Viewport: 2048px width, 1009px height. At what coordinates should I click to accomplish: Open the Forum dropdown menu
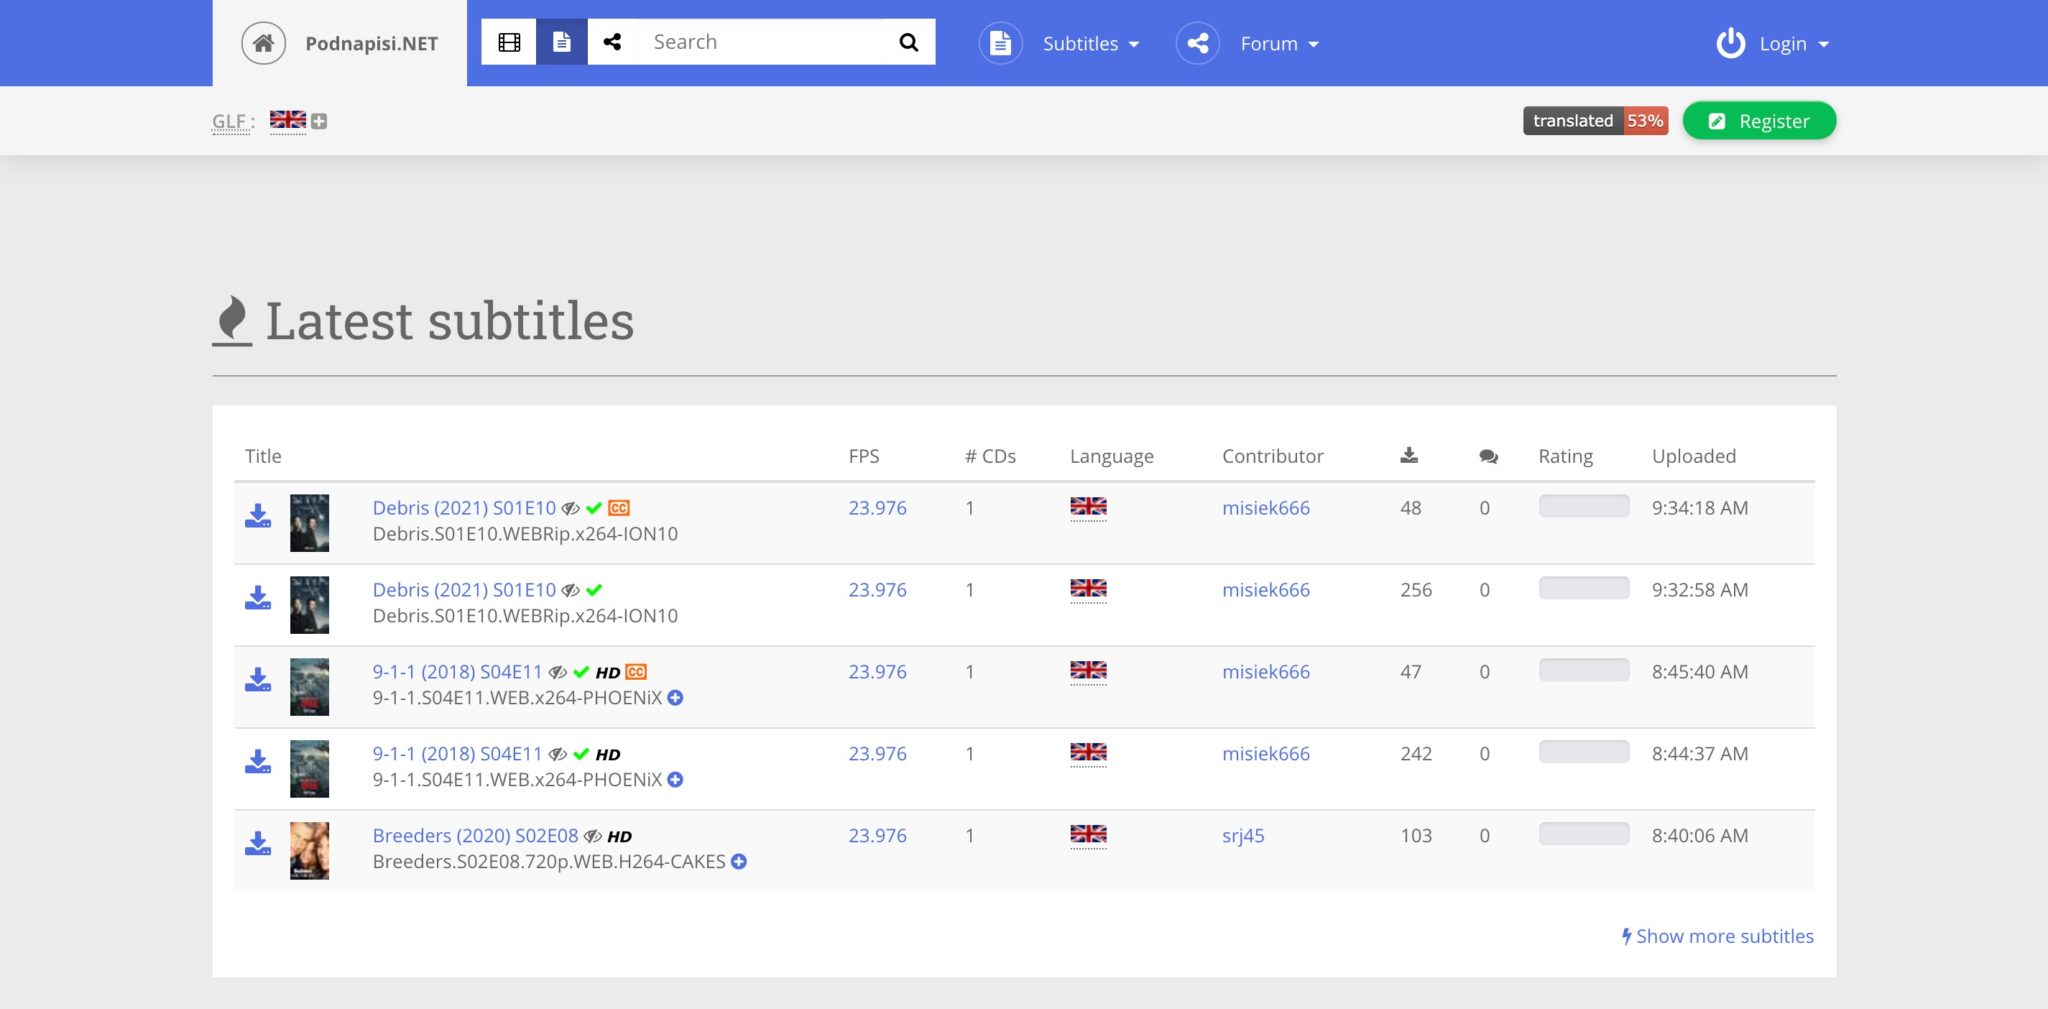coord(1278,44)
